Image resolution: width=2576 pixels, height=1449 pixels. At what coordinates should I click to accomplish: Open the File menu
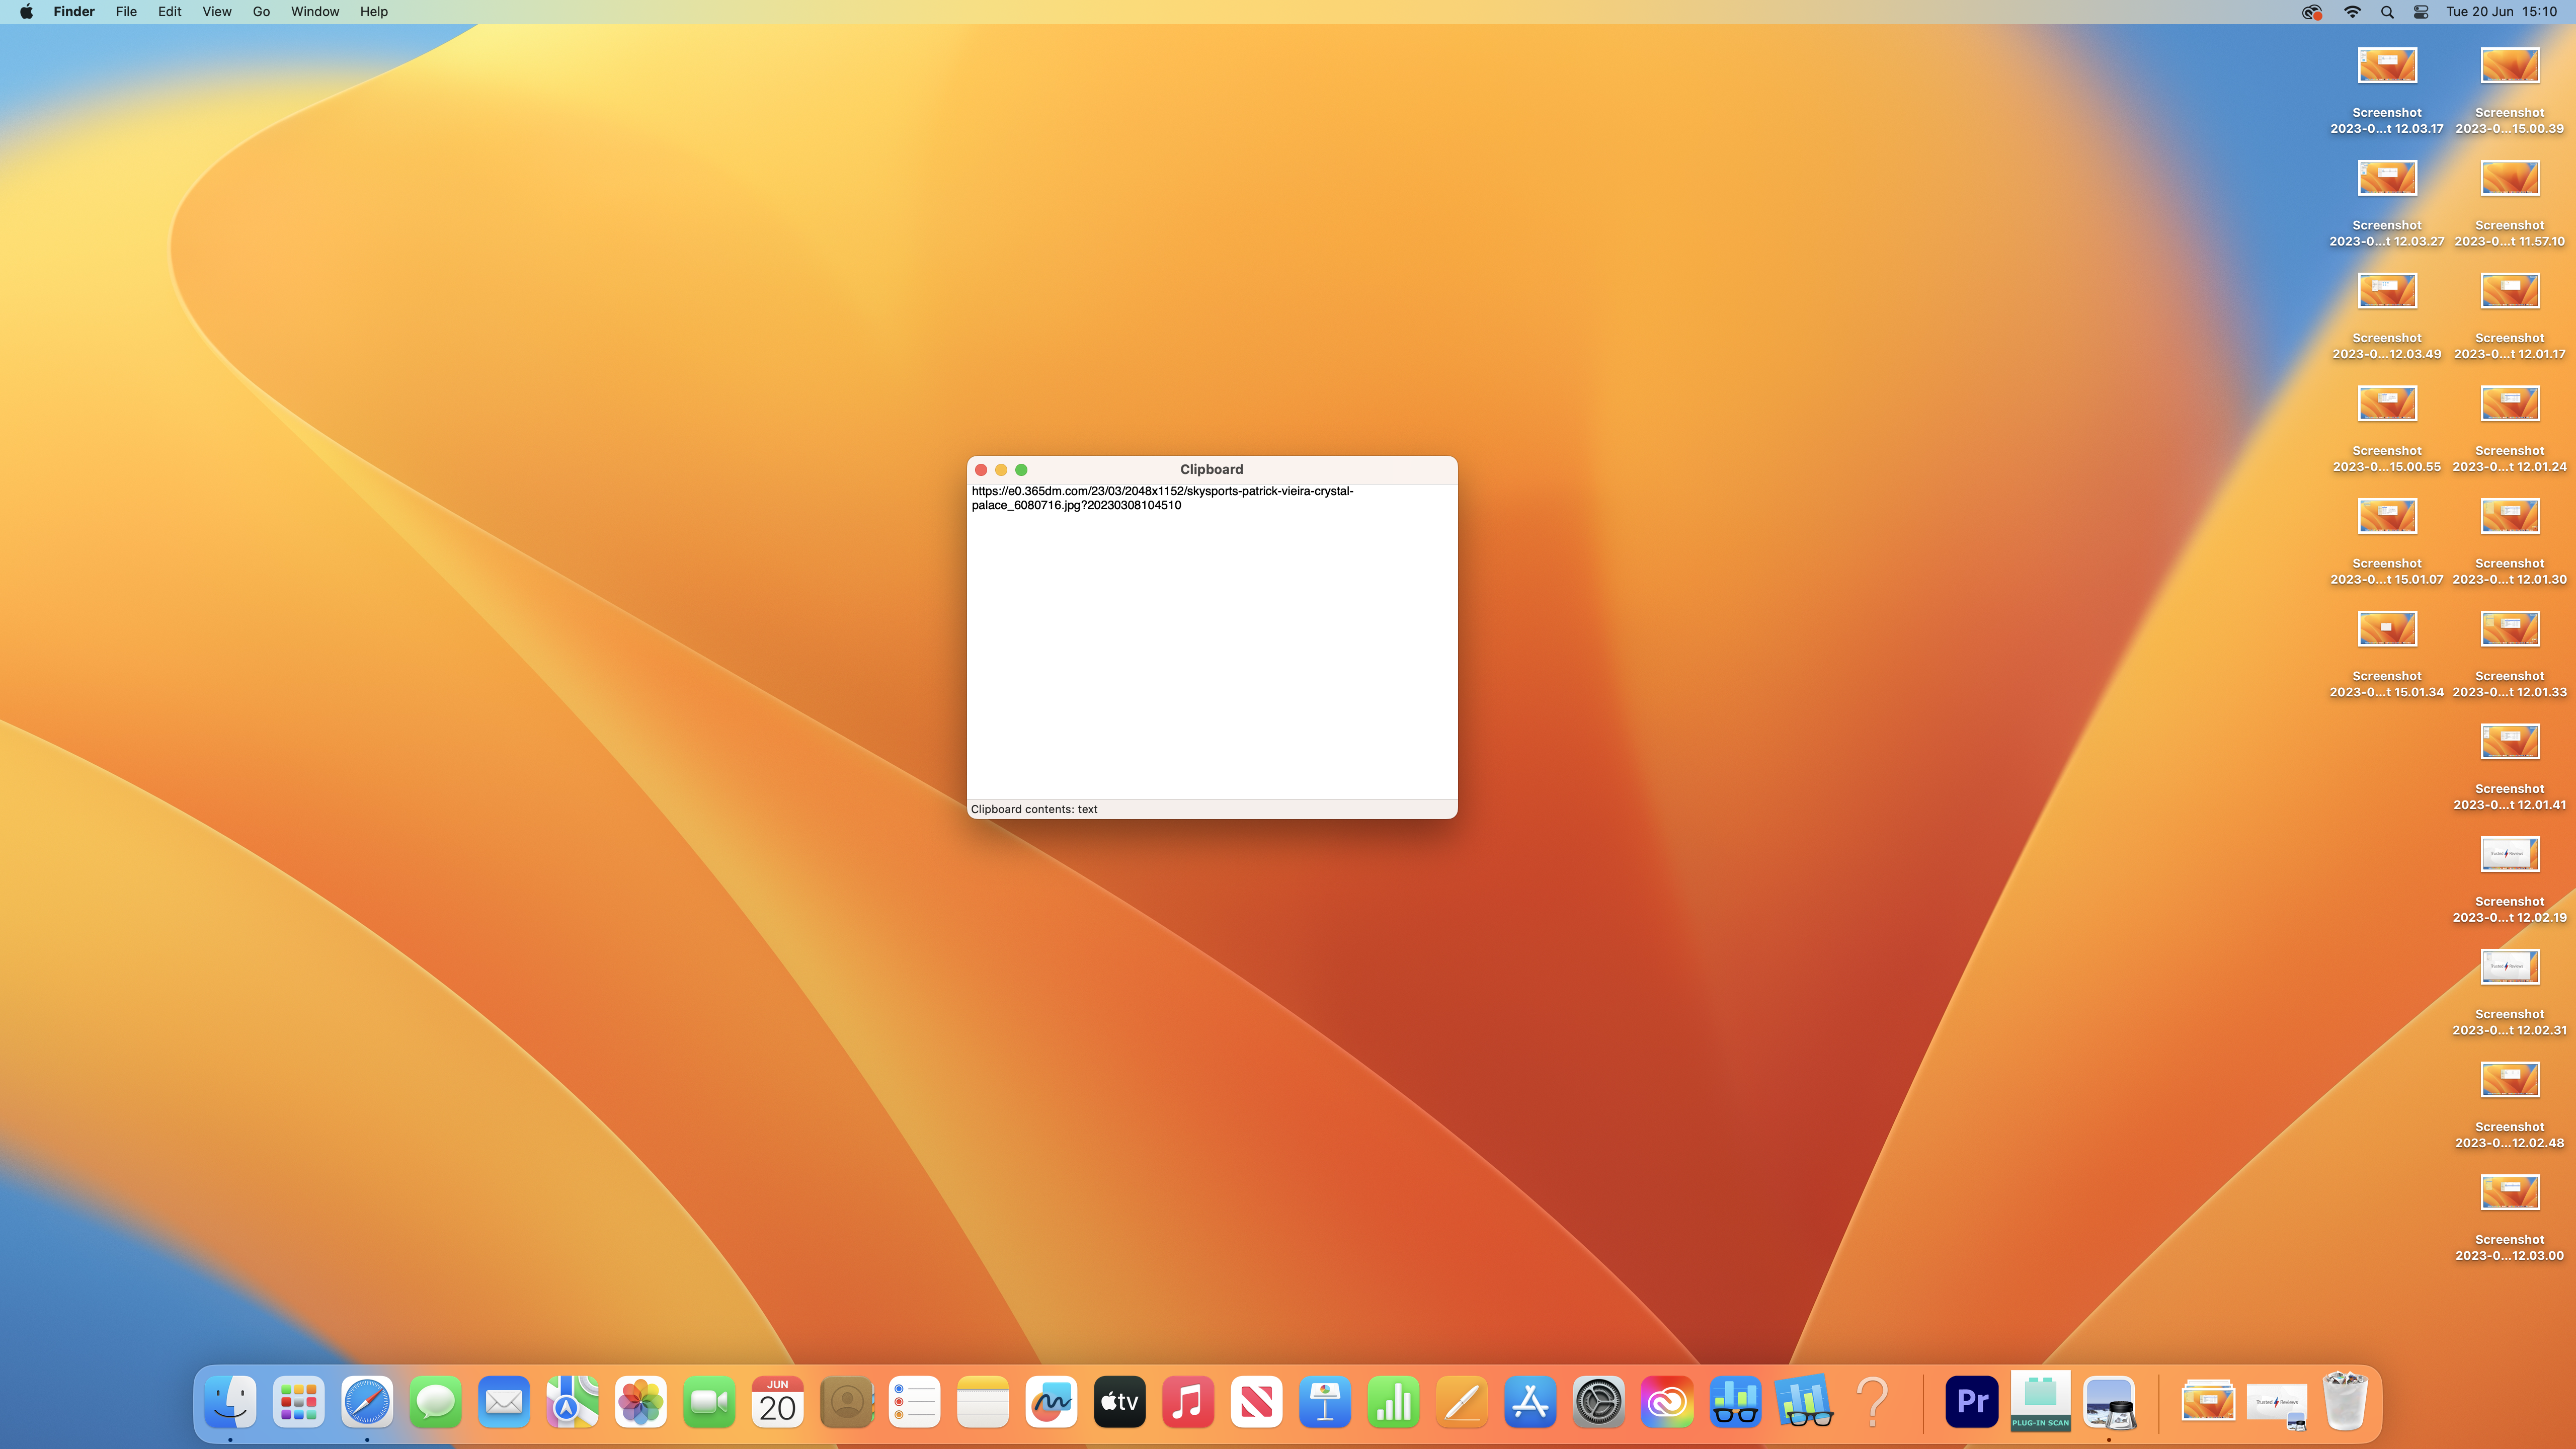tap(126, 12)
